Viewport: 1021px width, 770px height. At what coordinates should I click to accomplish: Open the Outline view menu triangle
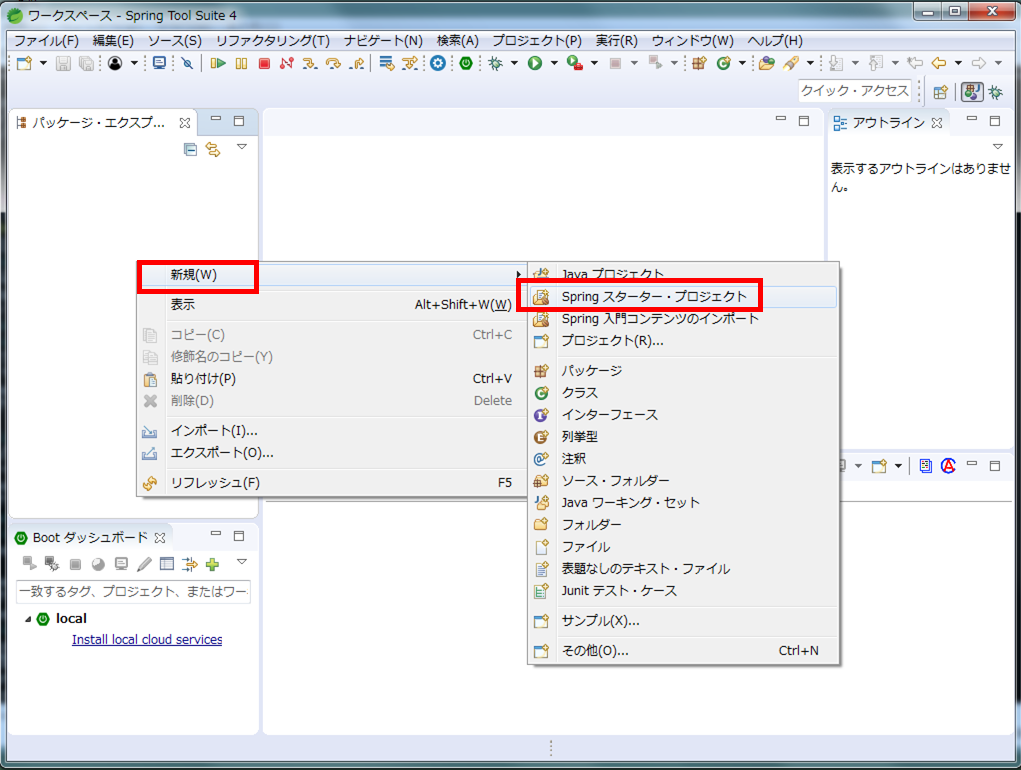tap(996, 148)
